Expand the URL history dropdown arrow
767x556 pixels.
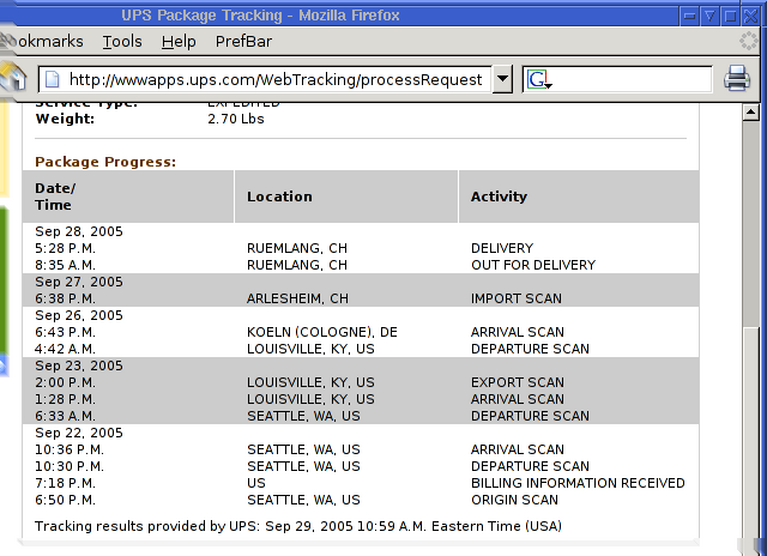(x=502, y=79)
